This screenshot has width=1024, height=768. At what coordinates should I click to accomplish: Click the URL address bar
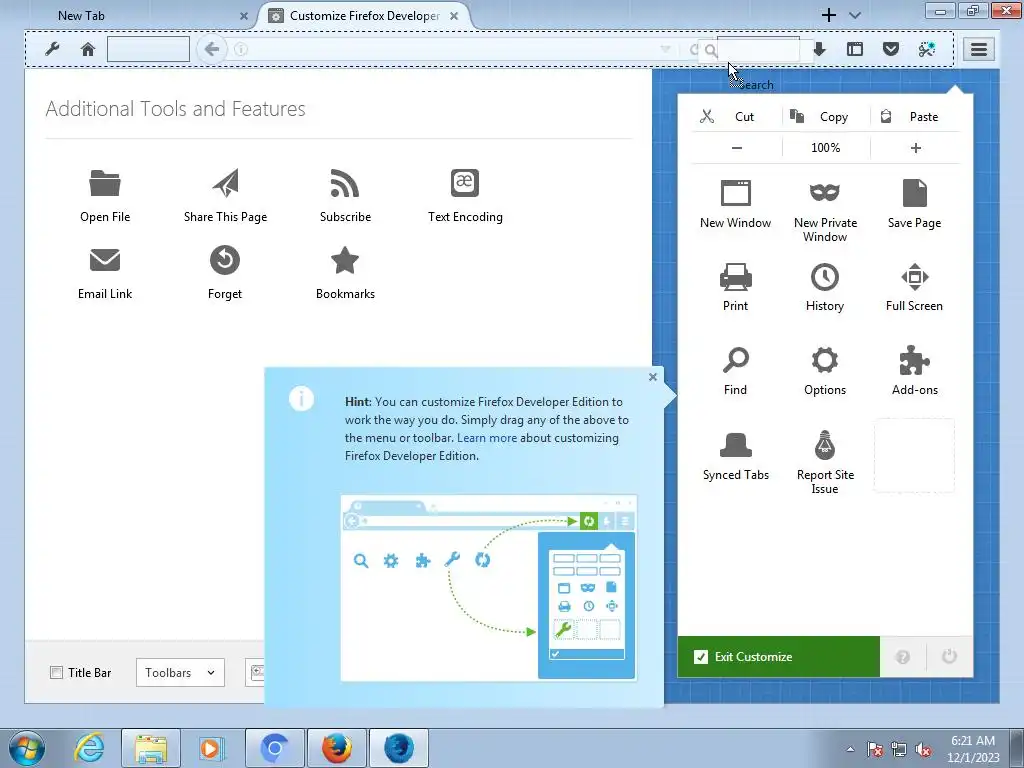pos(451,49)
